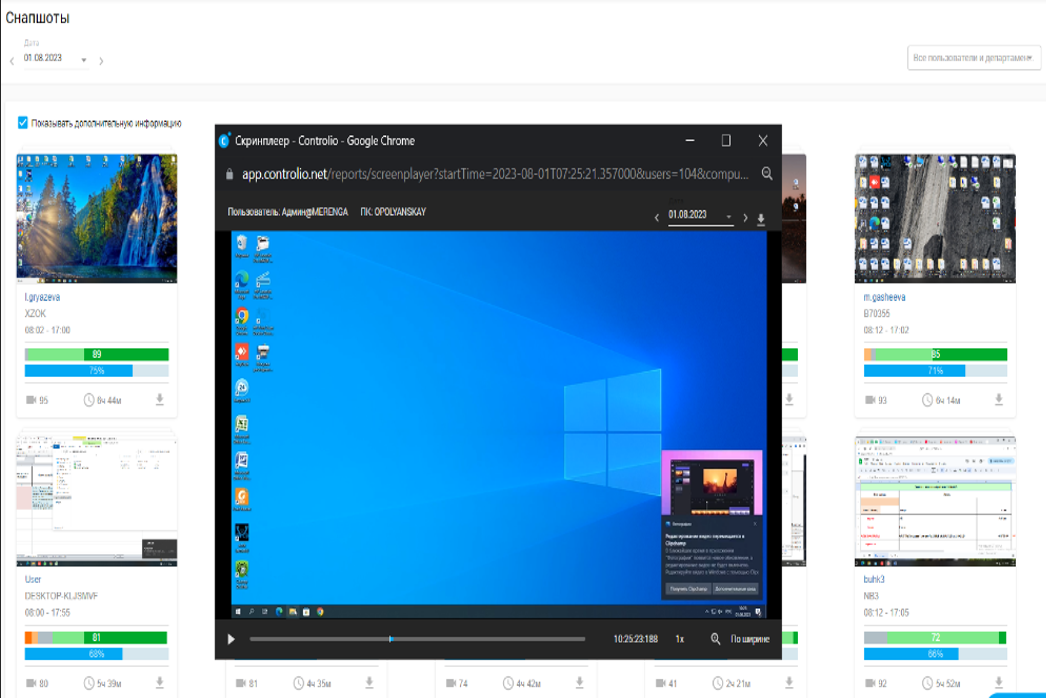Open the m.gasheeva snapshot thumbnail
Image resolution: width=1046 pixels, height=698 pixels.
[935, 218]
